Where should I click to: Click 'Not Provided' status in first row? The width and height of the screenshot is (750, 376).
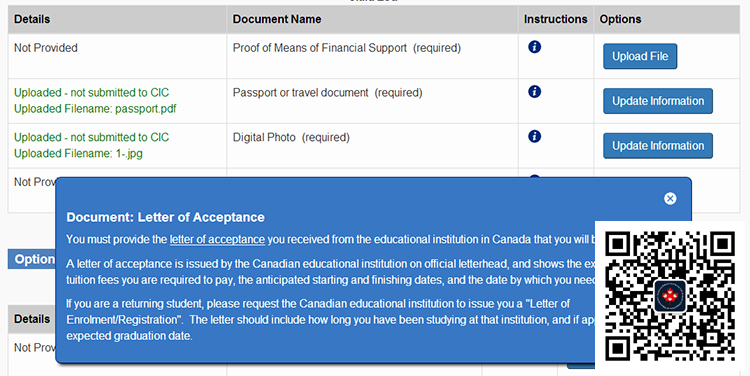(x=45, y=48)
